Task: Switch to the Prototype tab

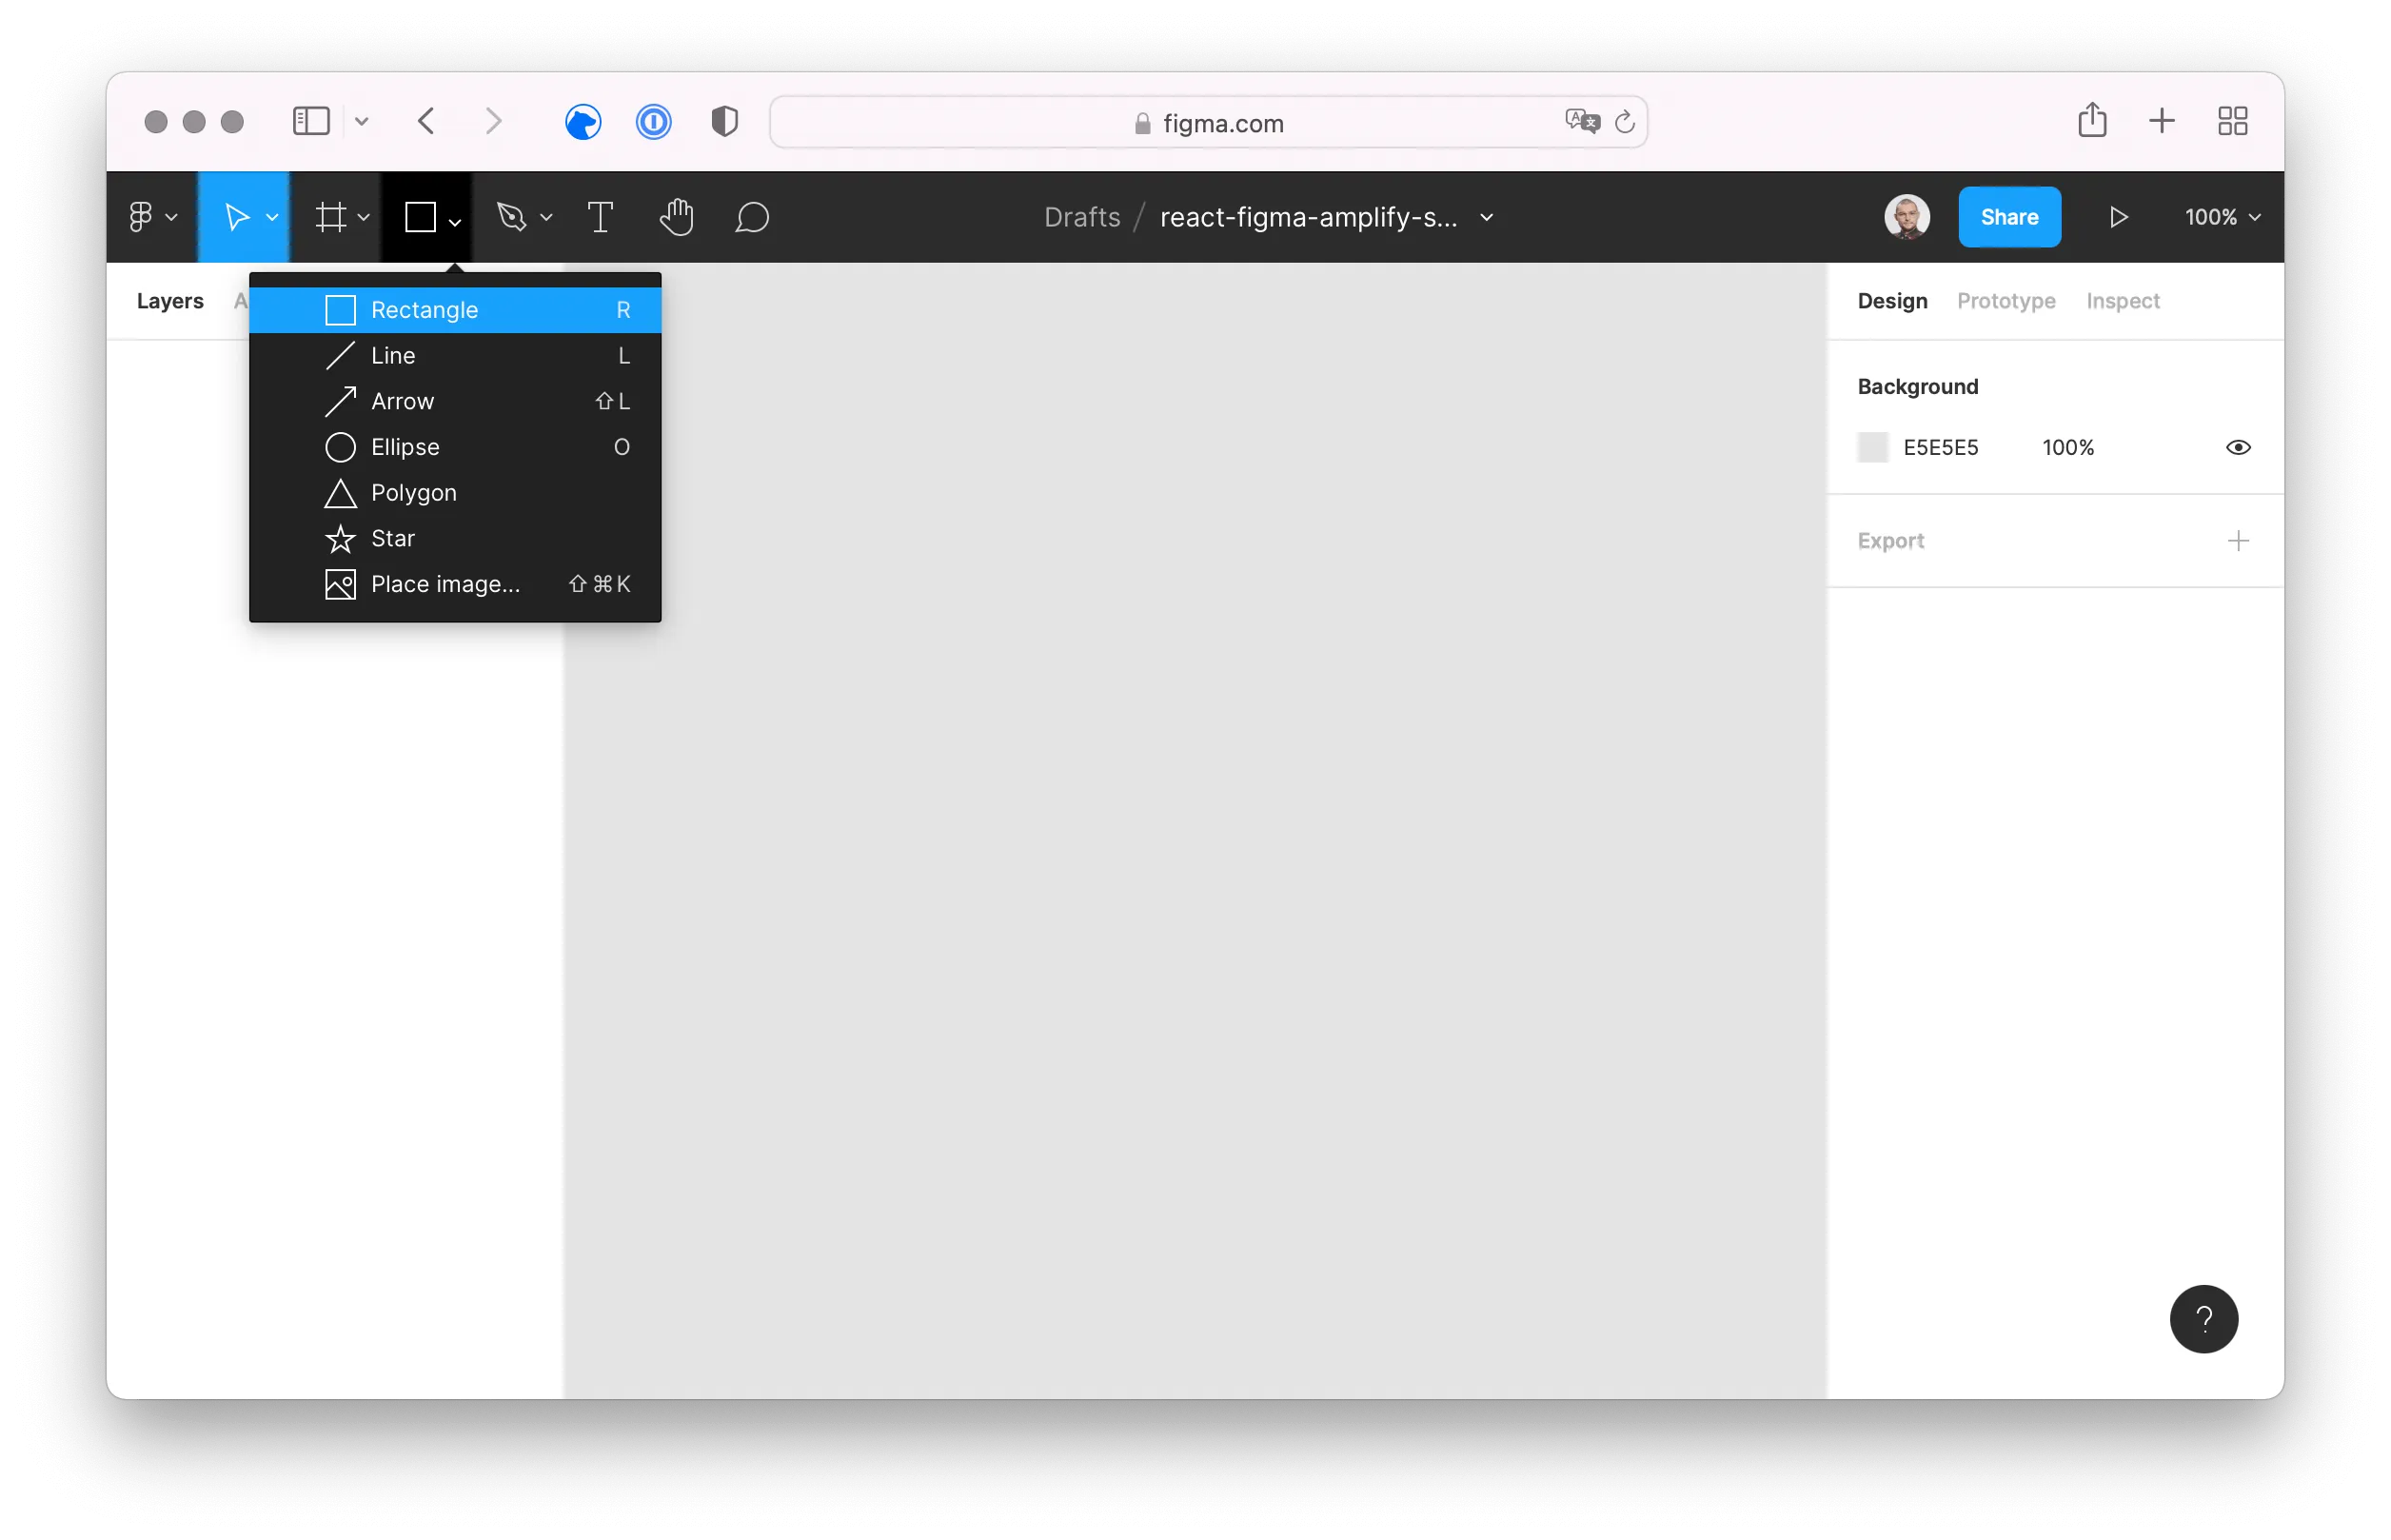Action: (2005, 301)
